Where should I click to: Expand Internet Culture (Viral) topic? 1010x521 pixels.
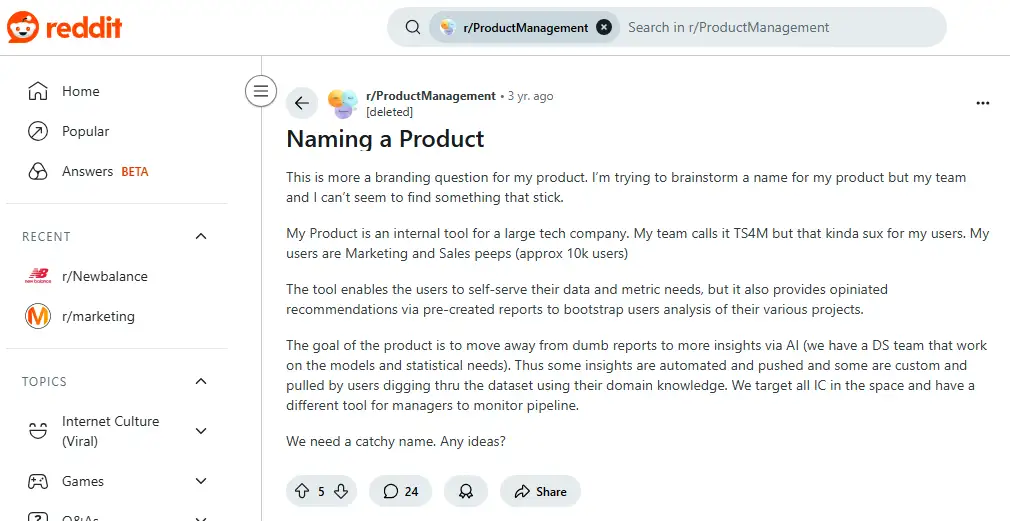point(201,431)
